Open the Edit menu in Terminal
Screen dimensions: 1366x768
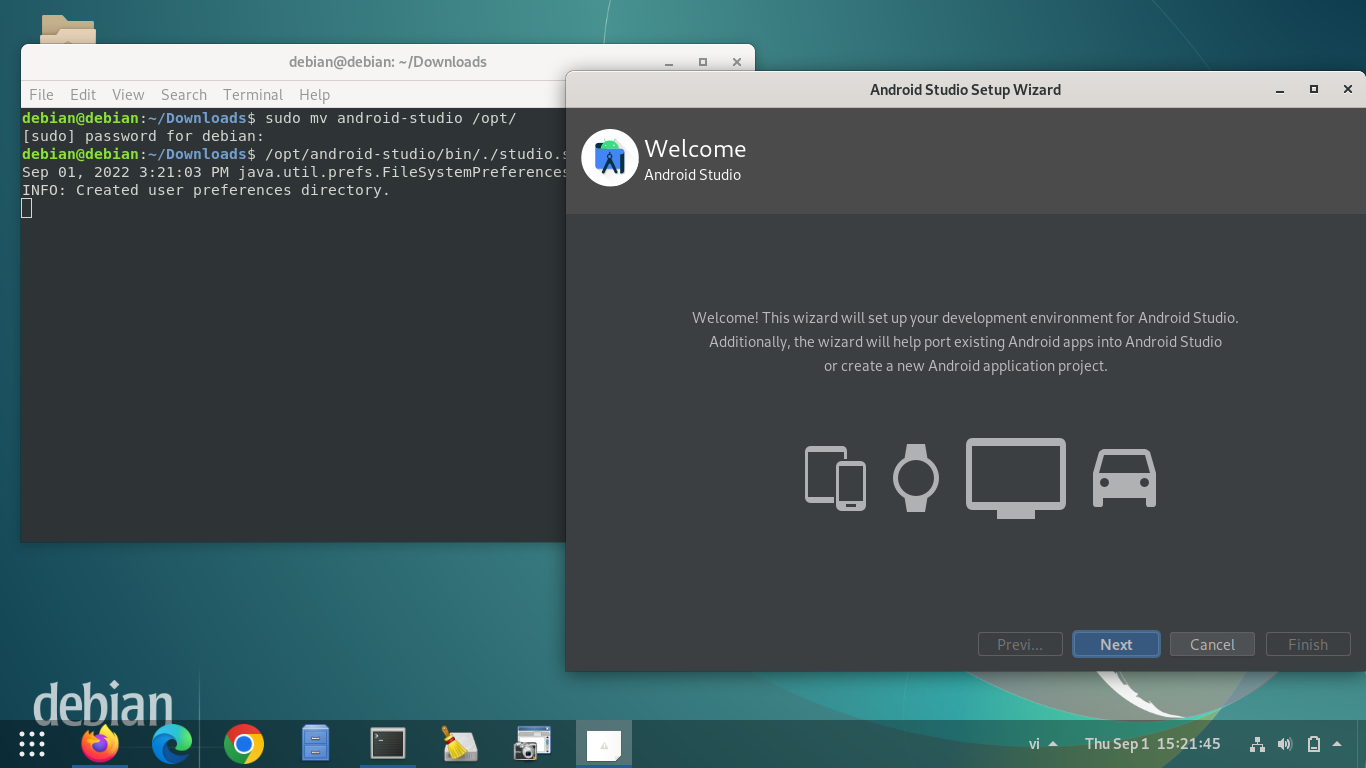point(83,94)
